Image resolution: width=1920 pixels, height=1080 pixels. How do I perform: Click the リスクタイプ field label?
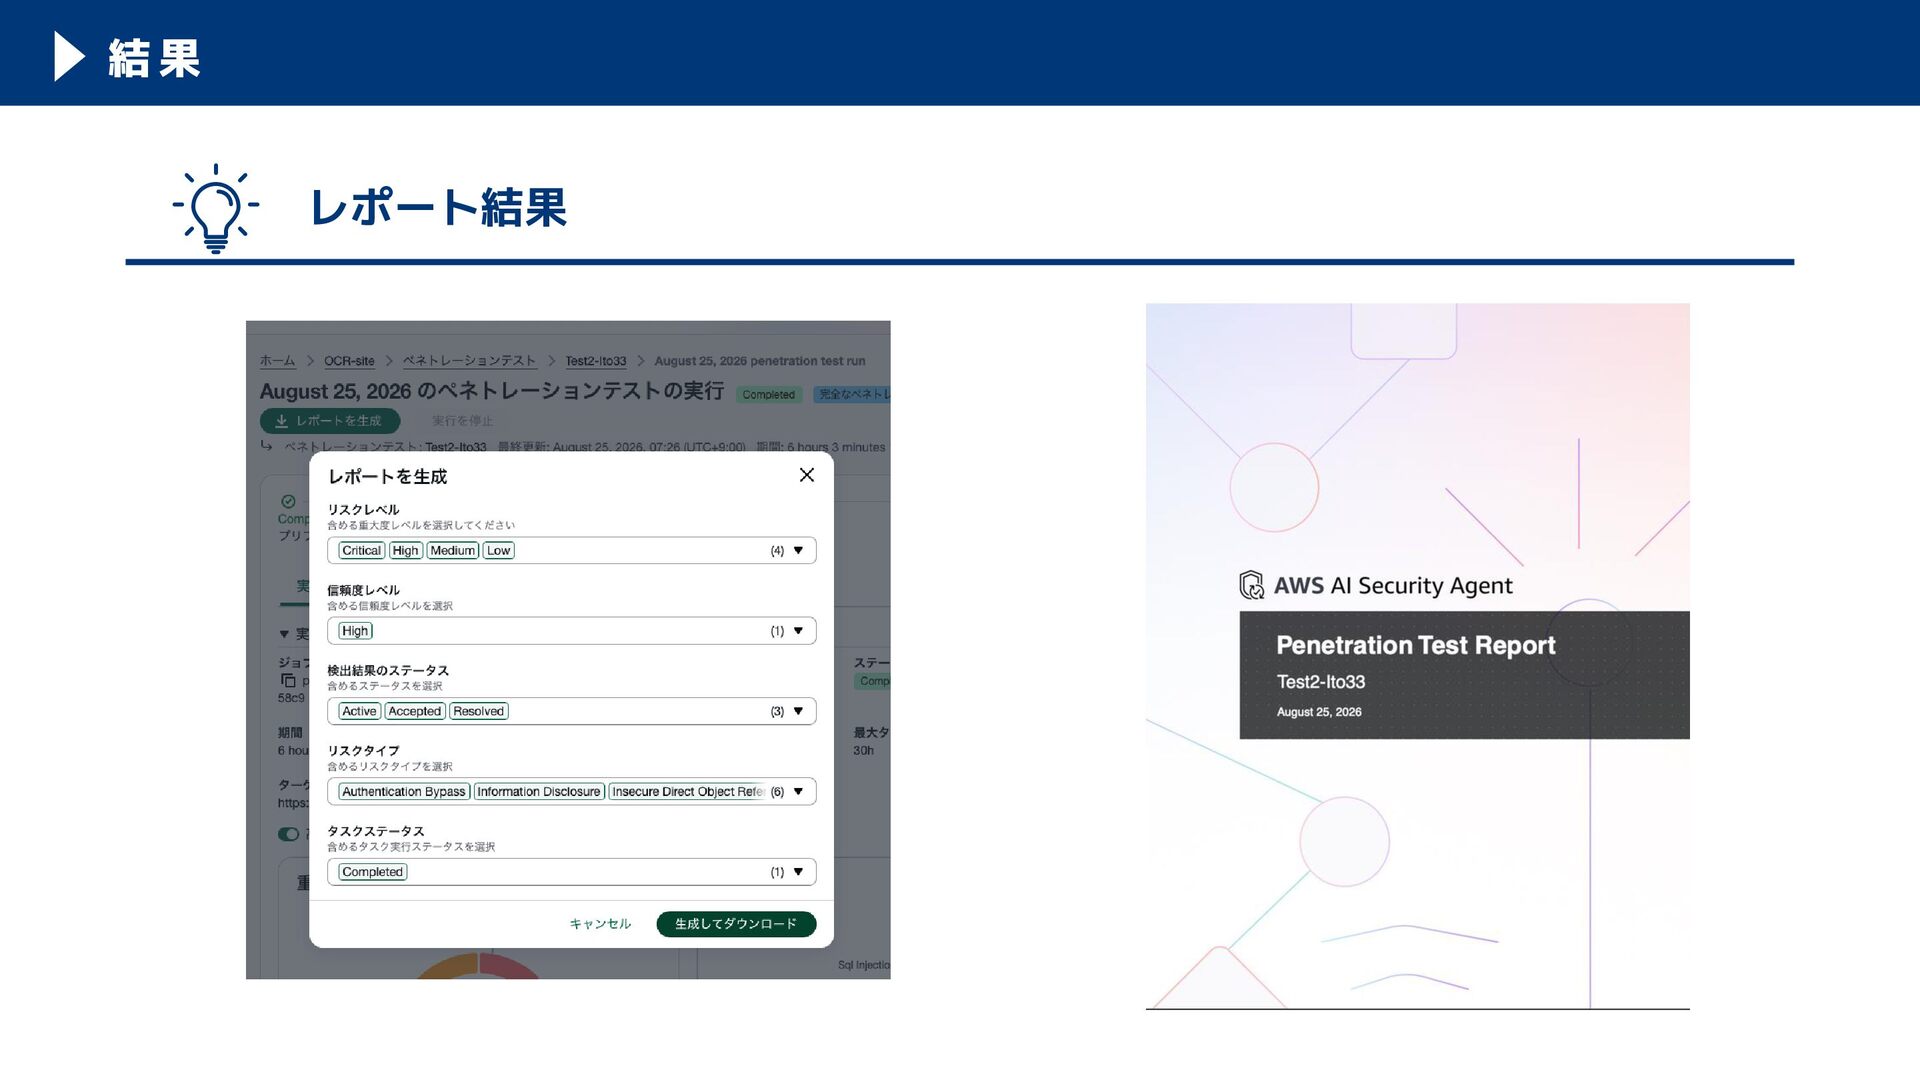(x=363, y=751)
